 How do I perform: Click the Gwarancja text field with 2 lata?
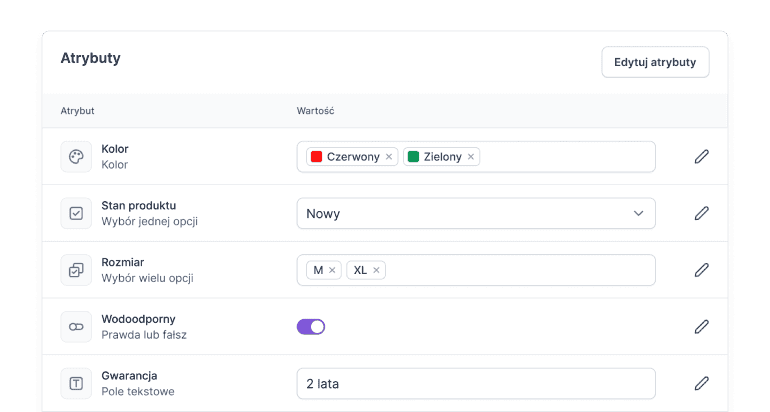click(x=475, y=383)
